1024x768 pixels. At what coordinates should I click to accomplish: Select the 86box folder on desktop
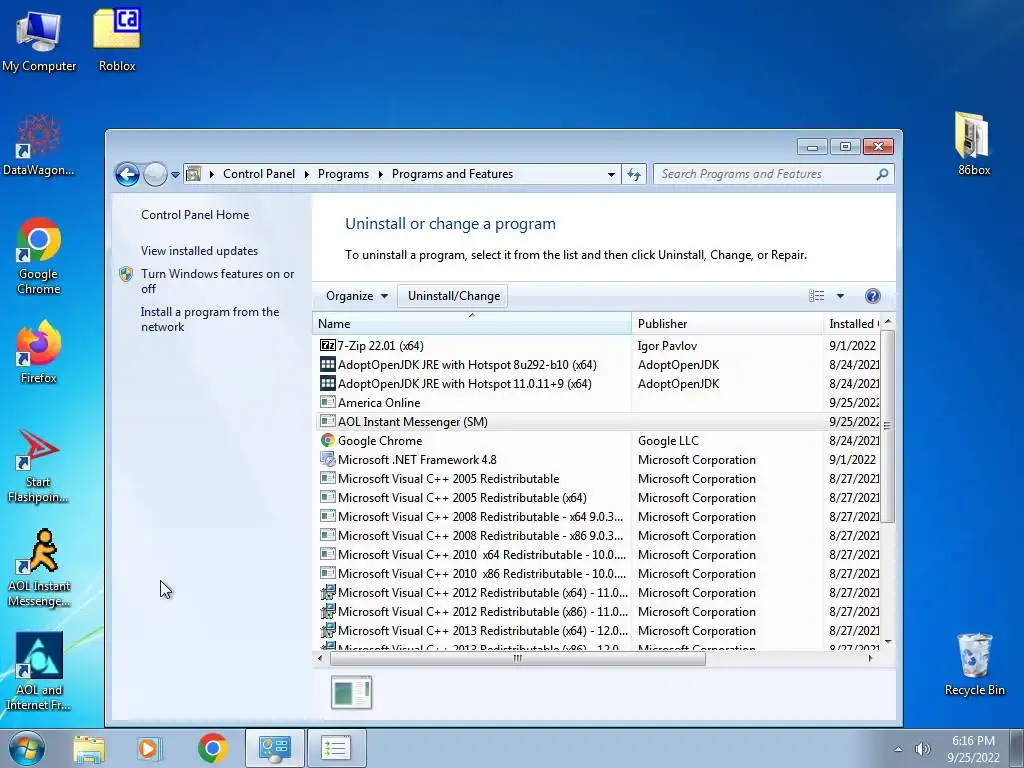[x=974, y=144]
